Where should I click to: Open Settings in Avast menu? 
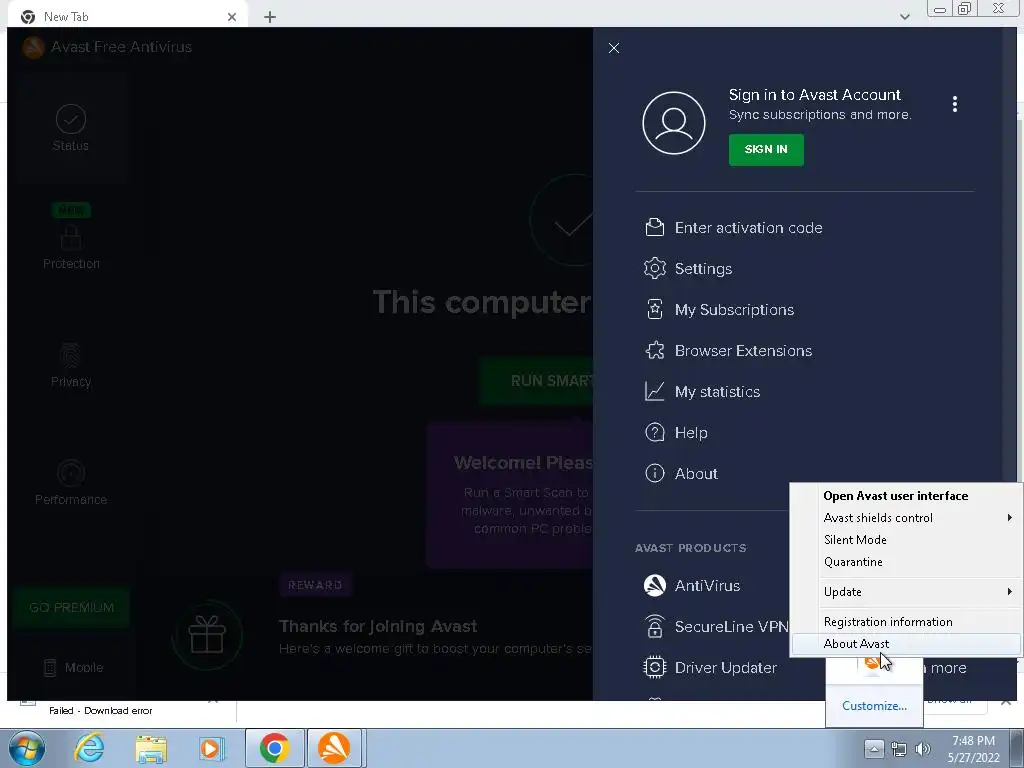(703, 269)
